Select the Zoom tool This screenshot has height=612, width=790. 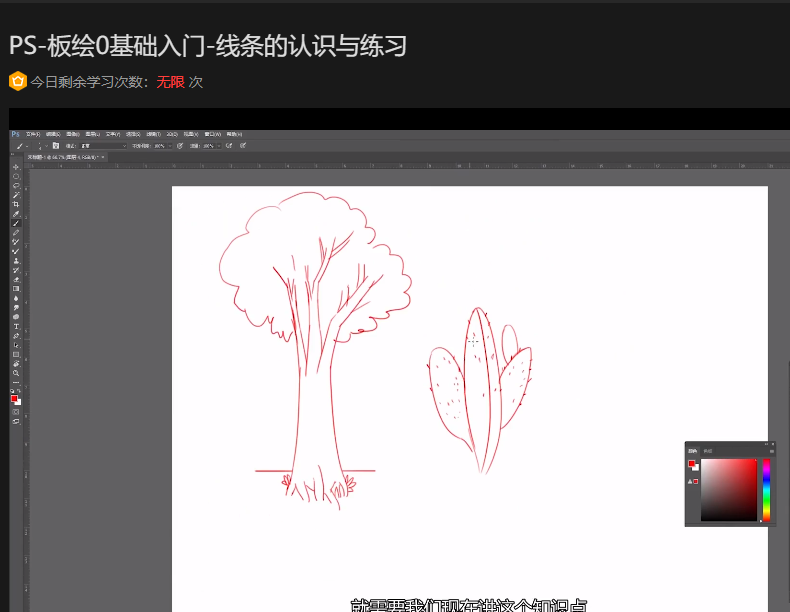(x=16, y=373)
